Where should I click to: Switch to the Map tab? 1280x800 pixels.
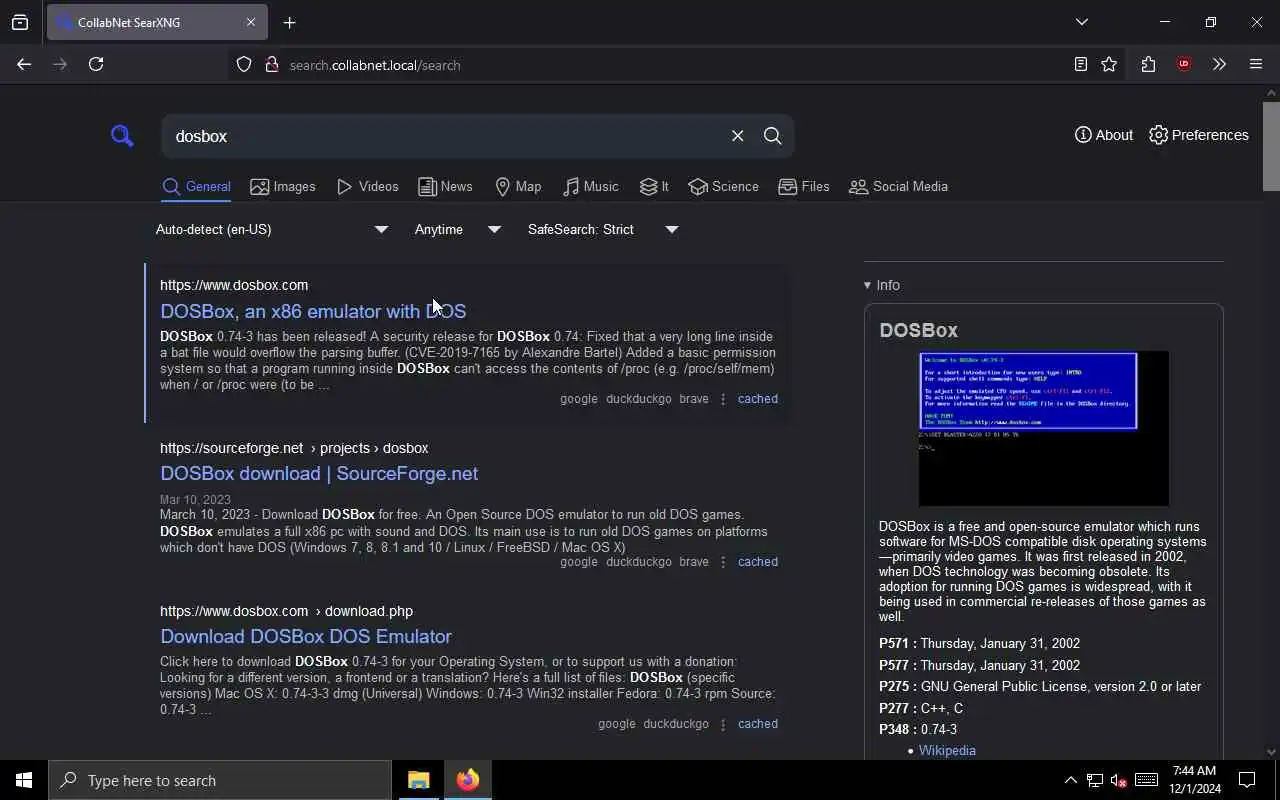tap(518, 187)
